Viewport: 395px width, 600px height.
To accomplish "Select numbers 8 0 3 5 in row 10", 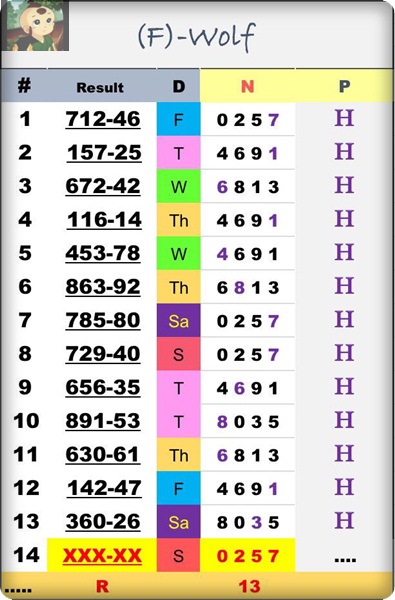I will (x=248, y=422).
